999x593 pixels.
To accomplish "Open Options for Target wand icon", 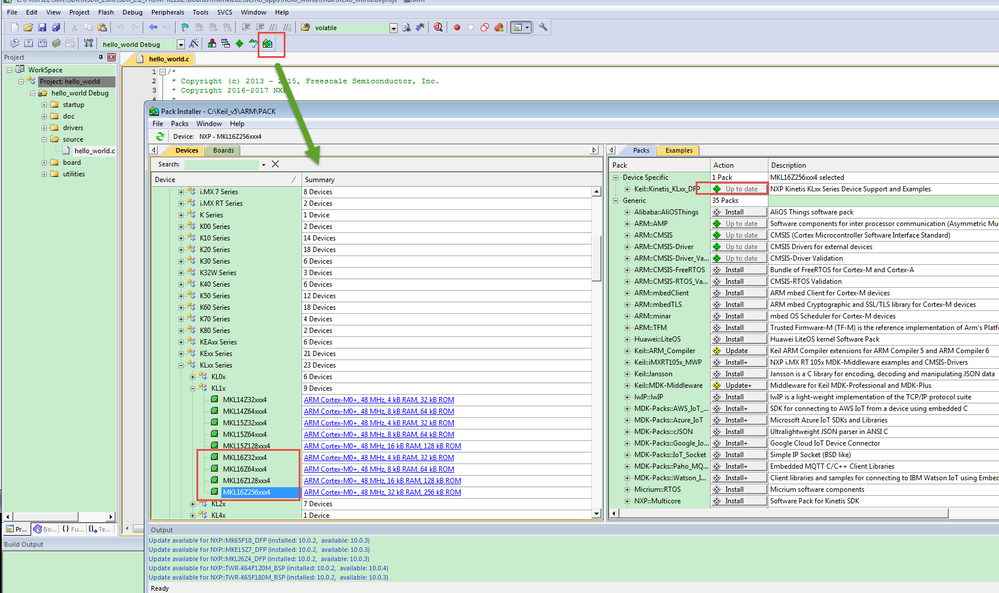I will (x=194, y=43).
